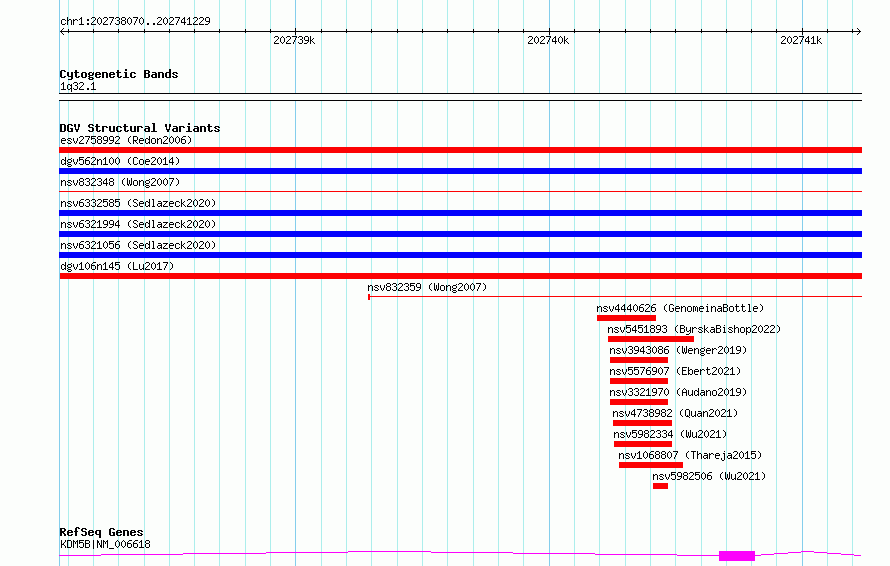Click the 202739k ruler tick label
The height and width of the screenshot is (566, 890).
coord(294,40)
